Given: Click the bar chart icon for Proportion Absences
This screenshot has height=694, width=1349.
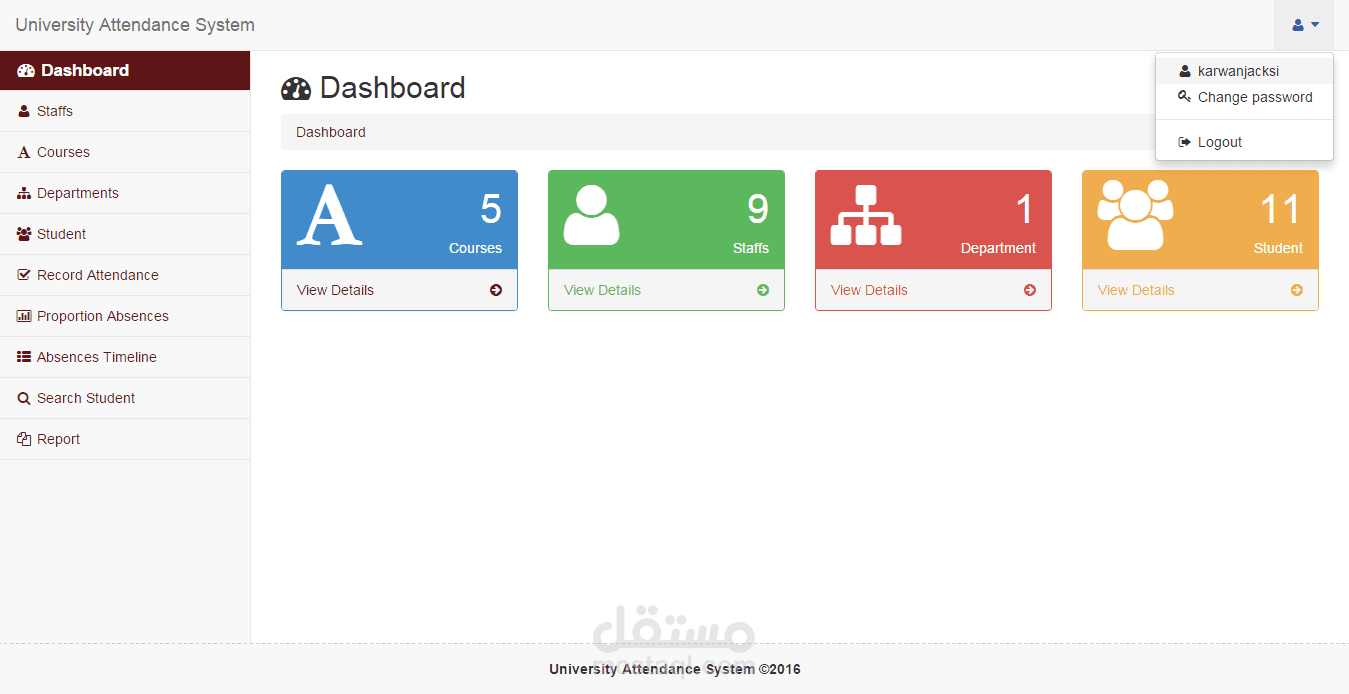Looking at the screenshot, I should pyautogui.click(x=24, y=316).
